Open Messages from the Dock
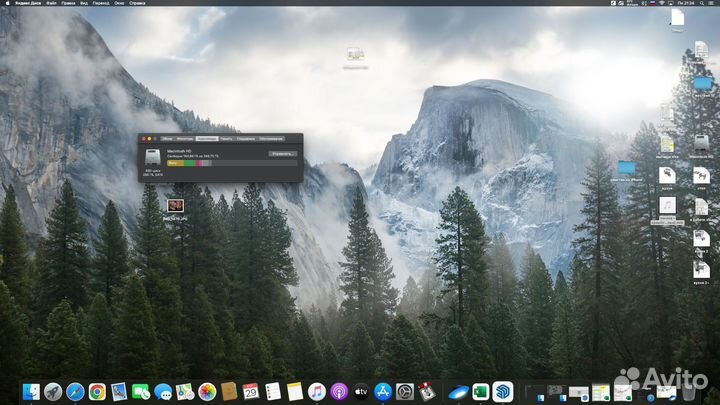Screen dimensions: 720x405 coord(163,392)
